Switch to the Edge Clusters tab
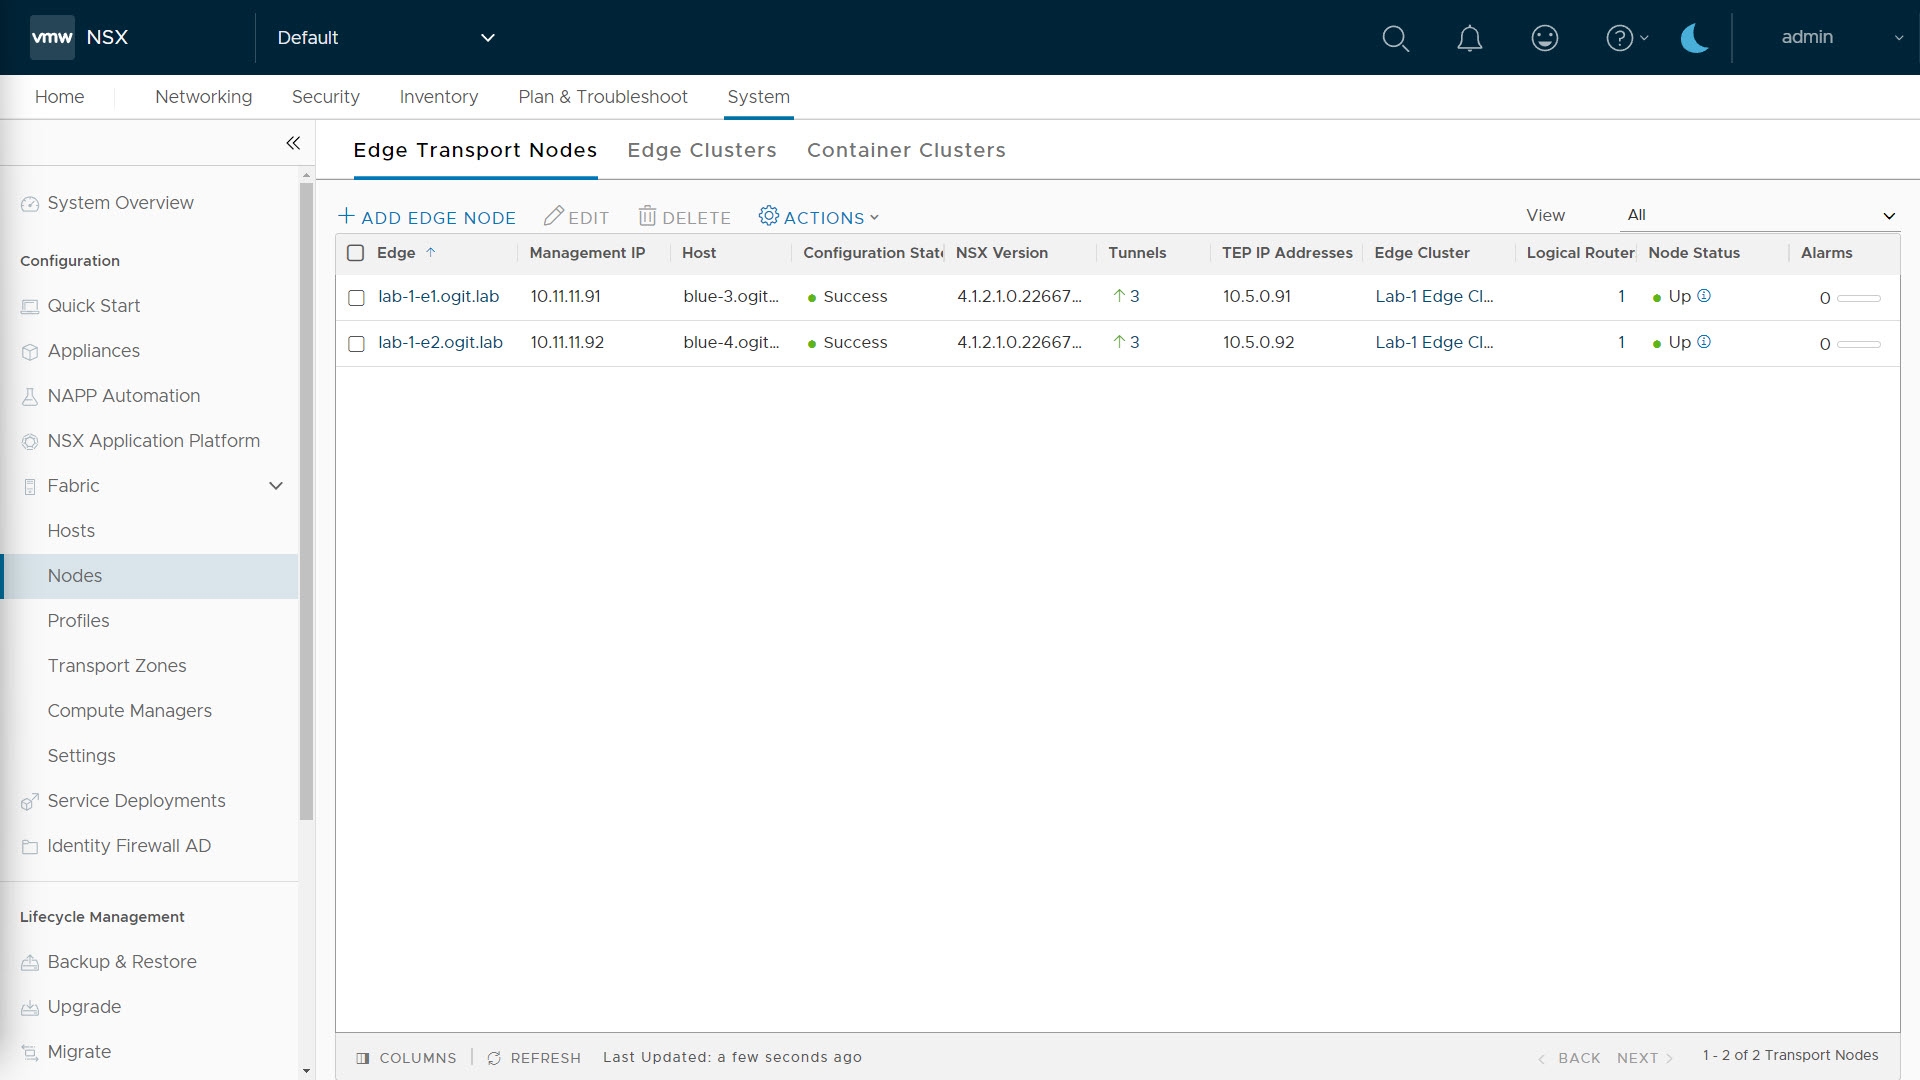1920x1080 pixels. (701, 150)
